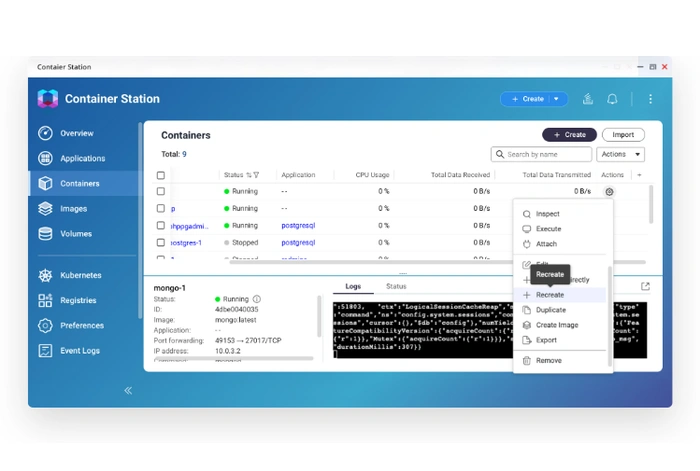Check the postgres-1 container row
700x471 pixels.
pyautogui.click(x=161, y=242)
